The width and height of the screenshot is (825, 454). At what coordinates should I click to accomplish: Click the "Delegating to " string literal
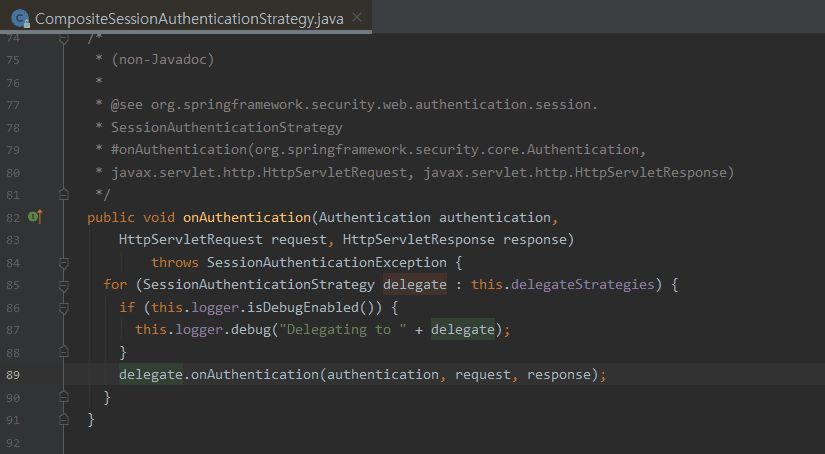click(326, 330)
